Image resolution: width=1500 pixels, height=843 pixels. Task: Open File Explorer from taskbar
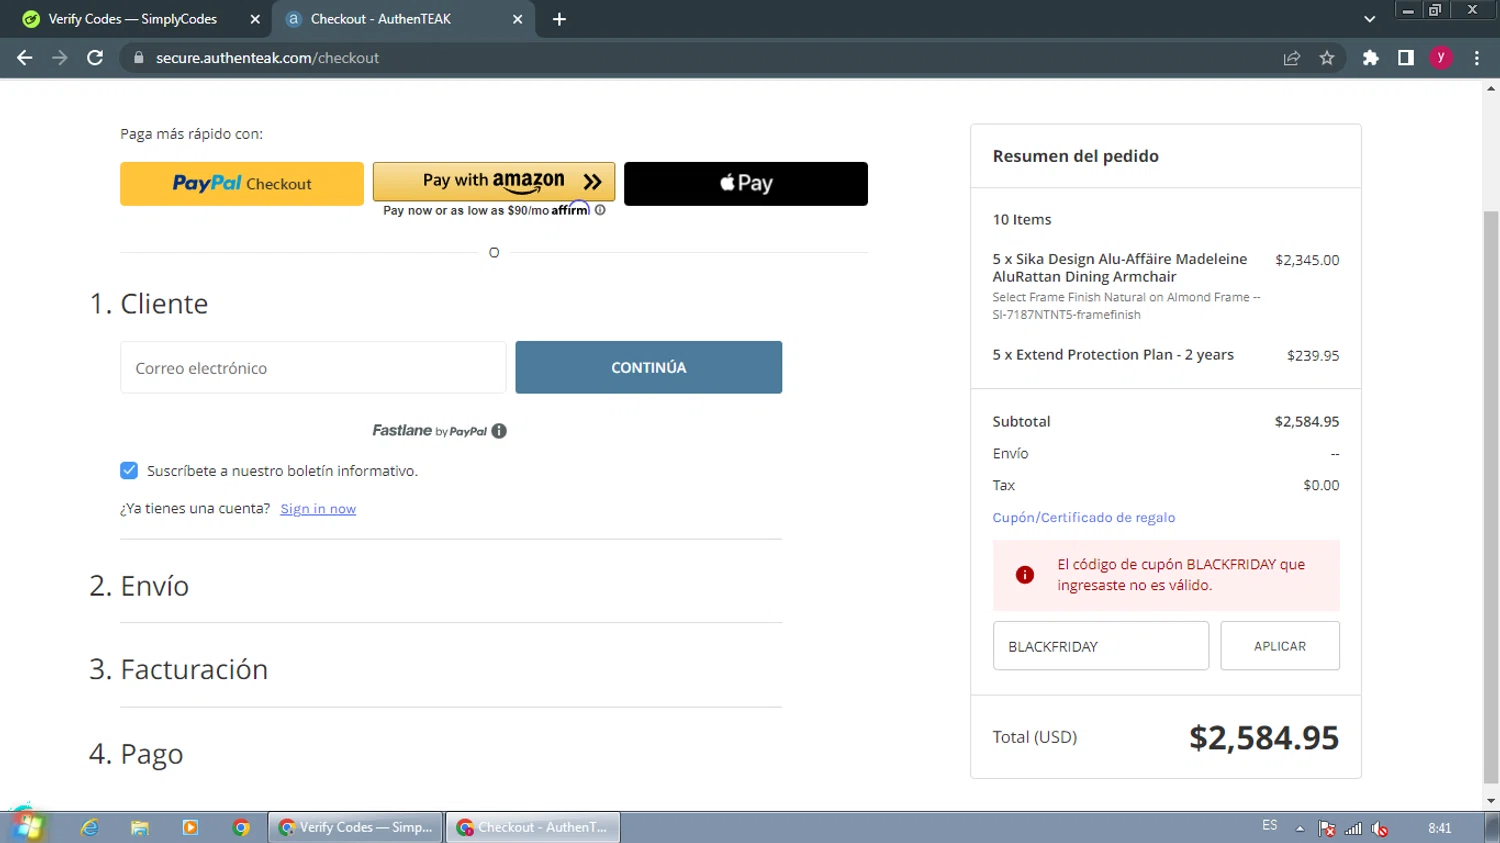pos(140,828)
